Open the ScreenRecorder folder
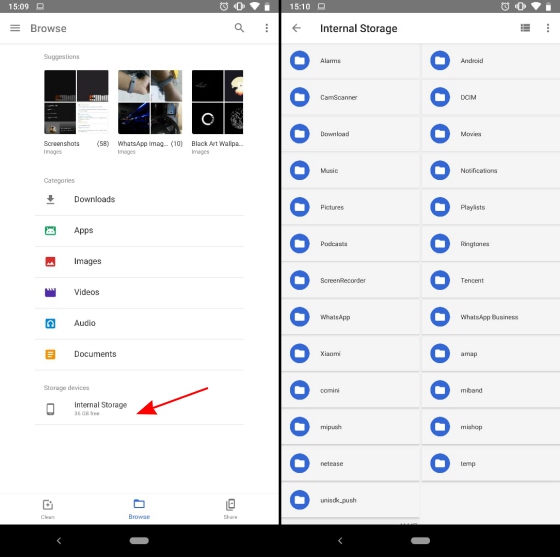560x557 pixels. (351, 280)
